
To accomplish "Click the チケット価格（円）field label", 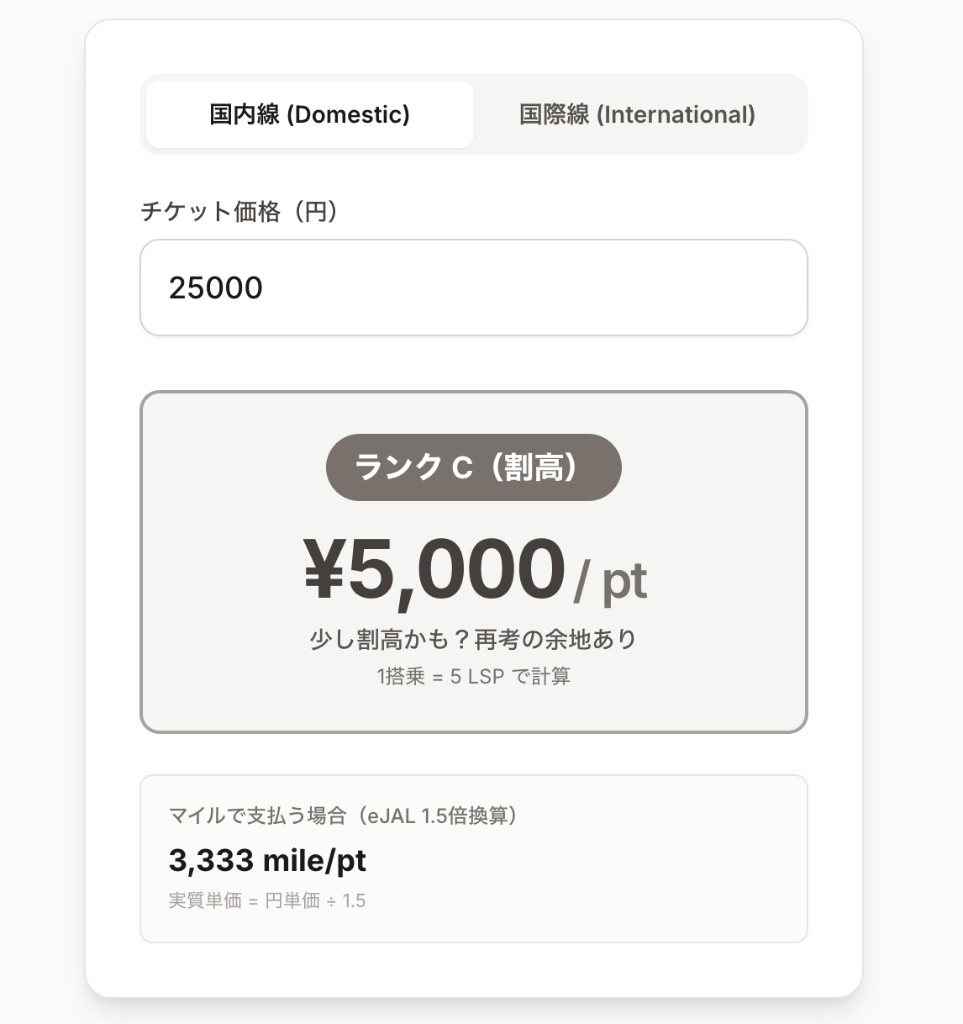I will coord(239,212).
